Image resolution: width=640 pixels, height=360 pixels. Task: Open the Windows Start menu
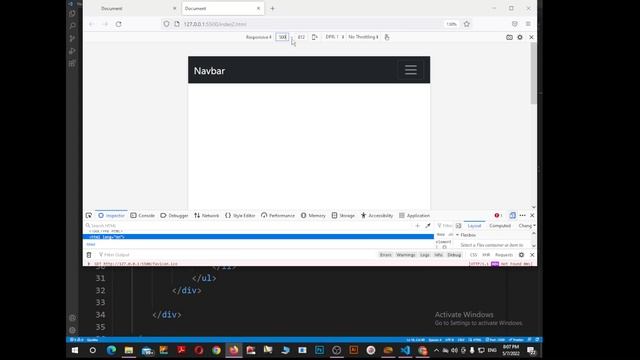coord(75,350)
